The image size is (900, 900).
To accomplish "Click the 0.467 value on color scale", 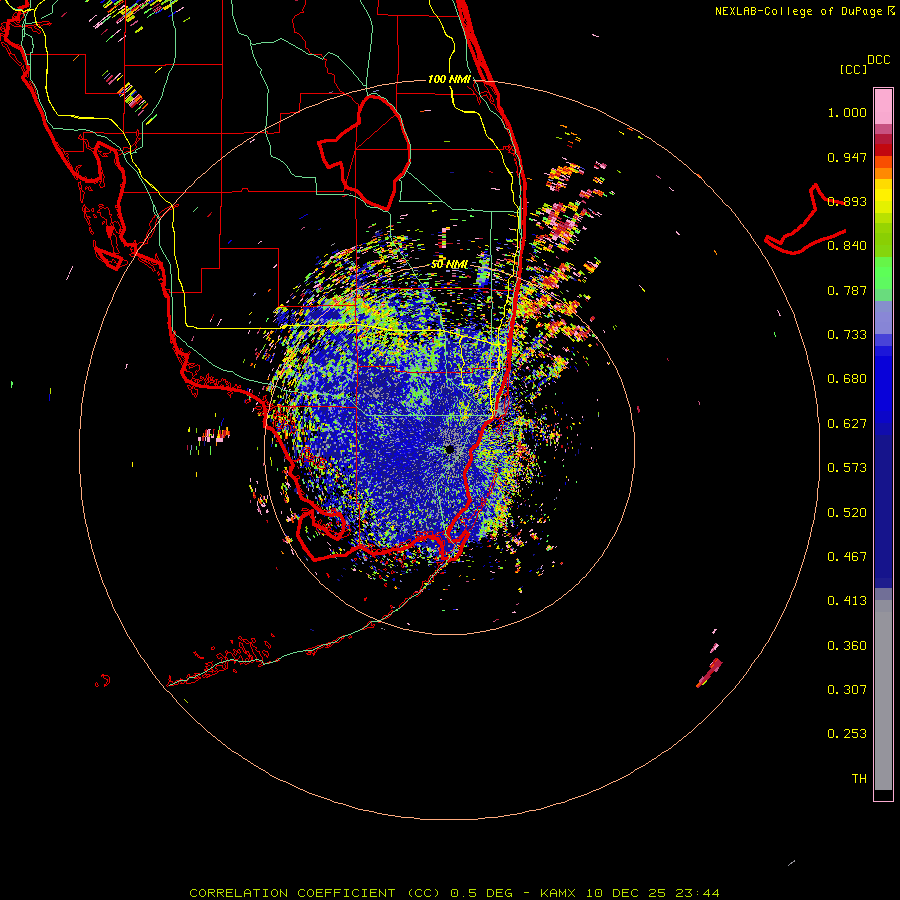I will pos(847,557).
